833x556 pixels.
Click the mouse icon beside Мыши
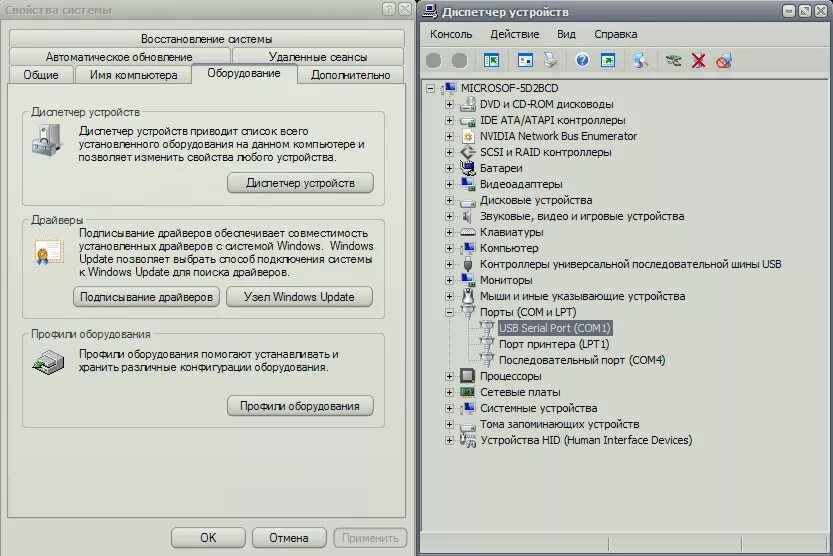[468, 296]
